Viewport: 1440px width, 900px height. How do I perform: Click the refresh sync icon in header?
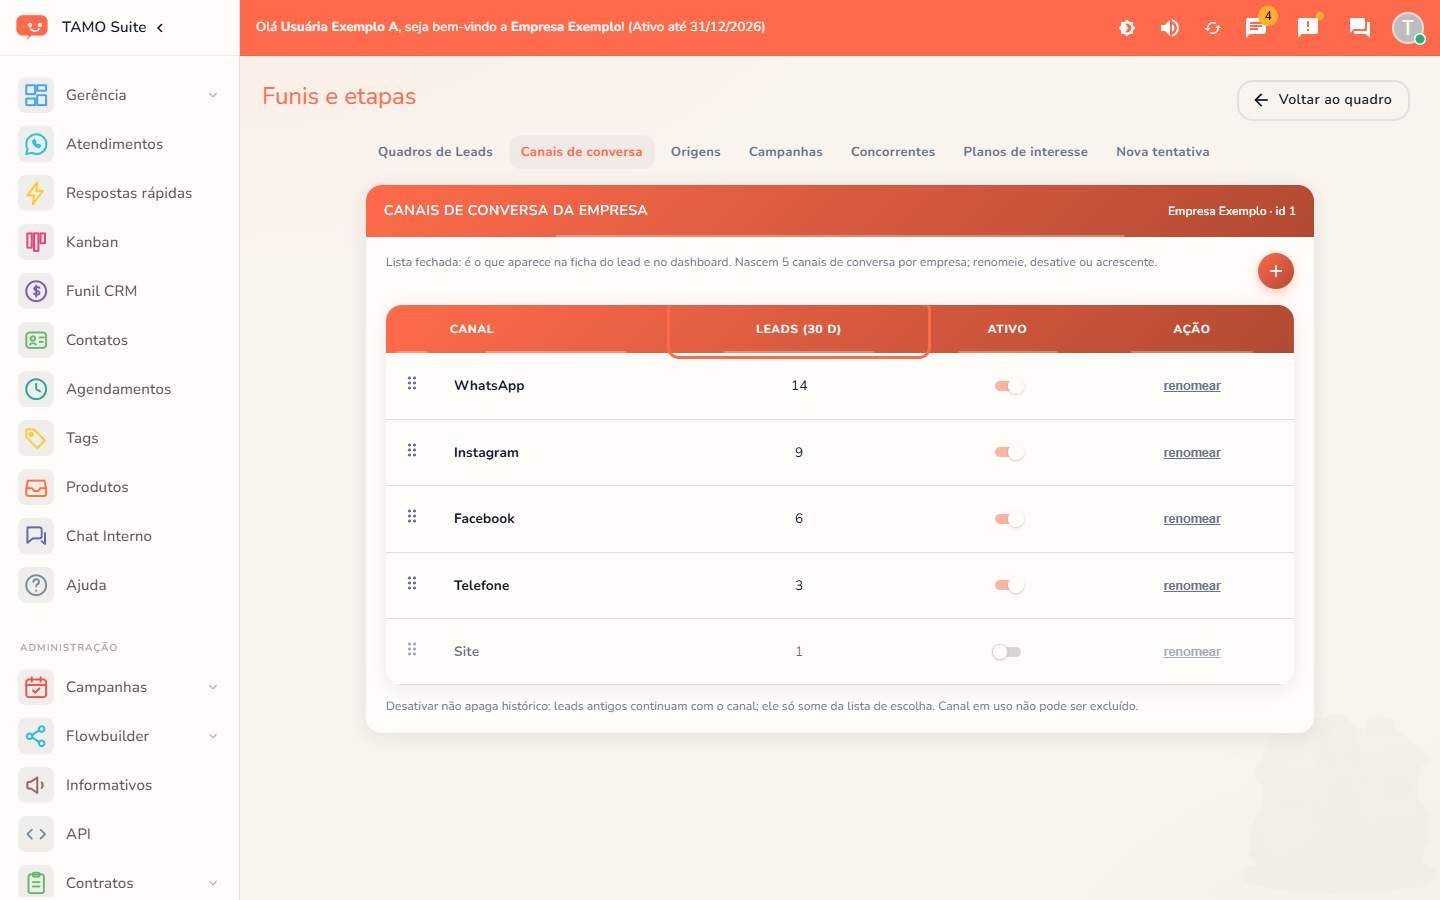1213,28
